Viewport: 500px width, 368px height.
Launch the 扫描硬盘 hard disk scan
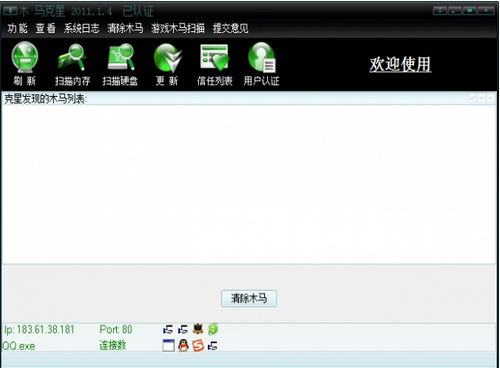[120, 63]
